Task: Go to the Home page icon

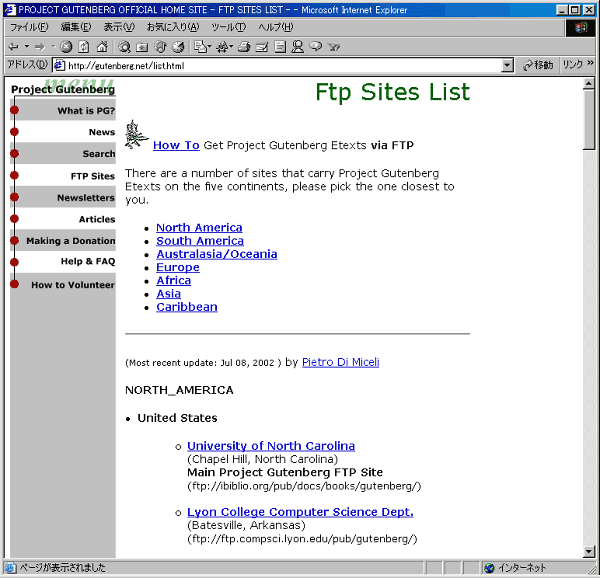Action: 102,47
